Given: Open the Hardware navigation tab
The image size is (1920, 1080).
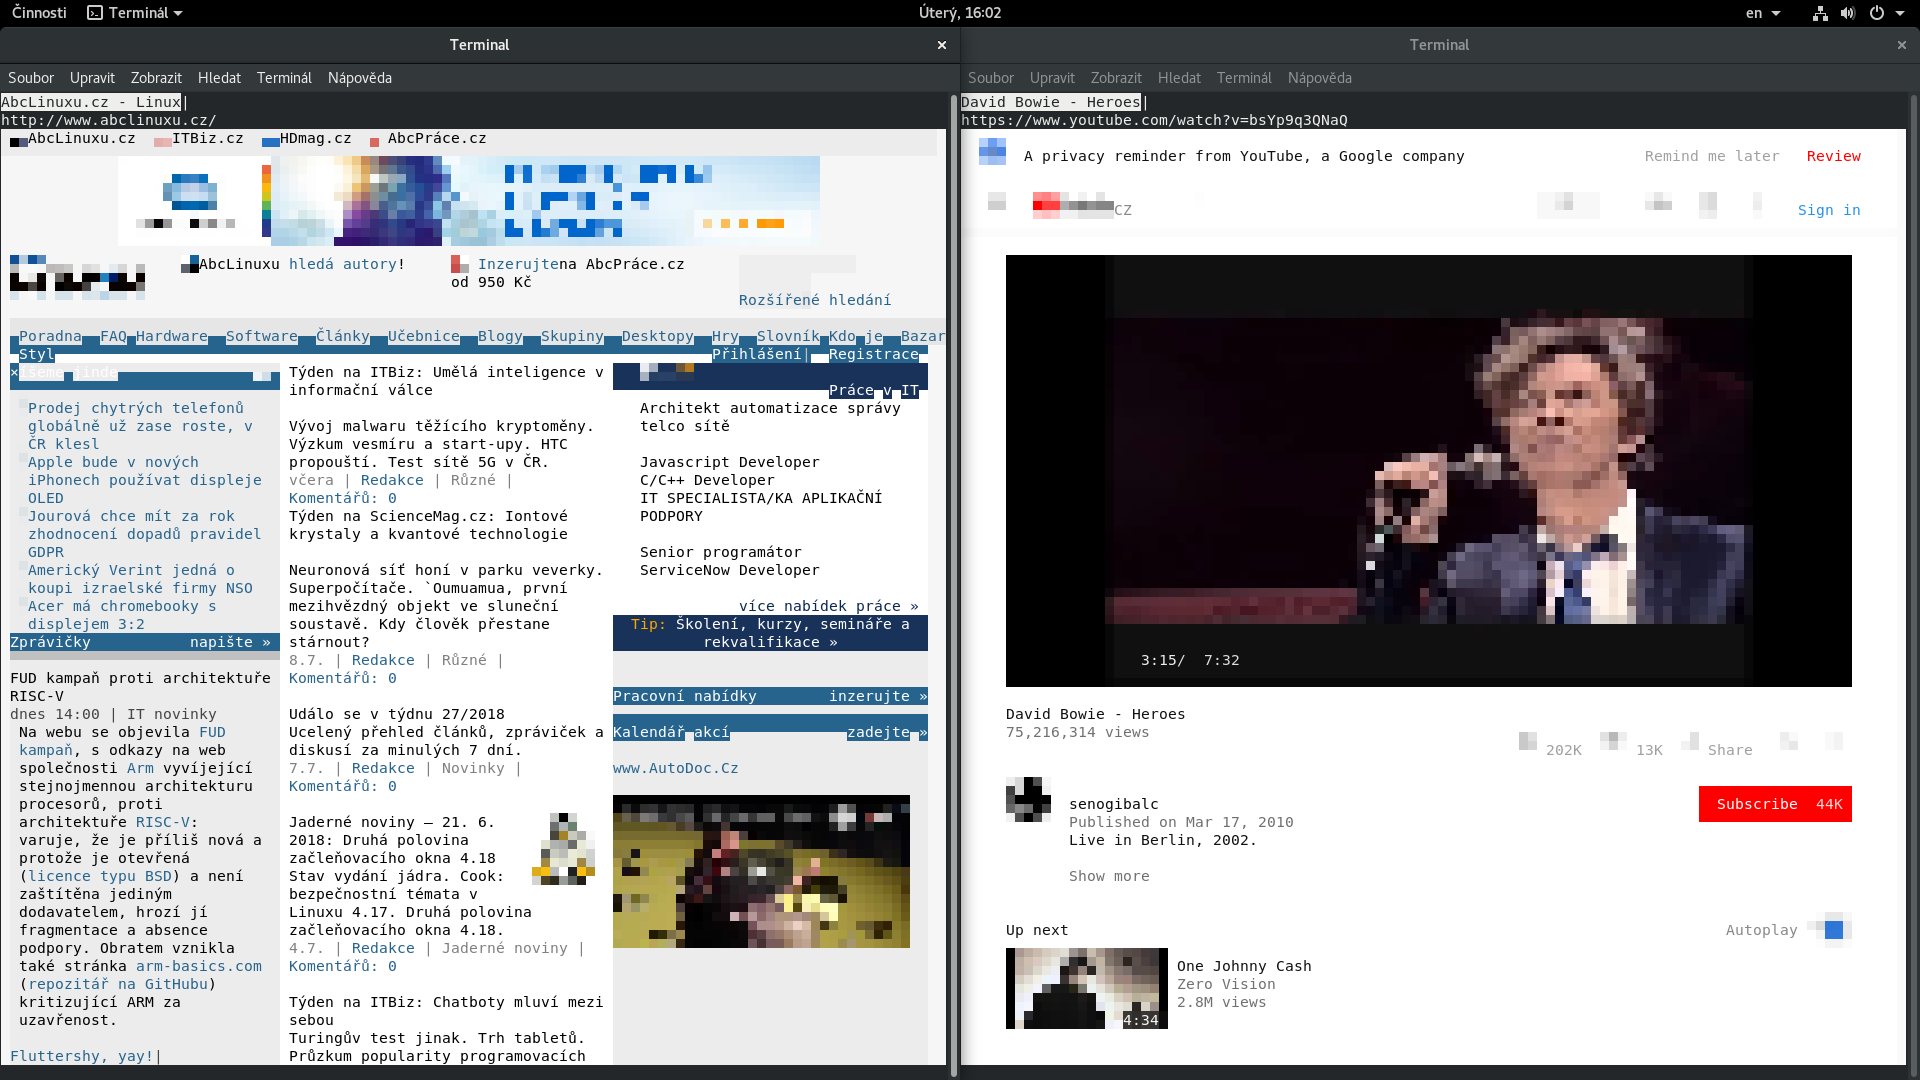Looking at the screenshot, I should [172, 337].
